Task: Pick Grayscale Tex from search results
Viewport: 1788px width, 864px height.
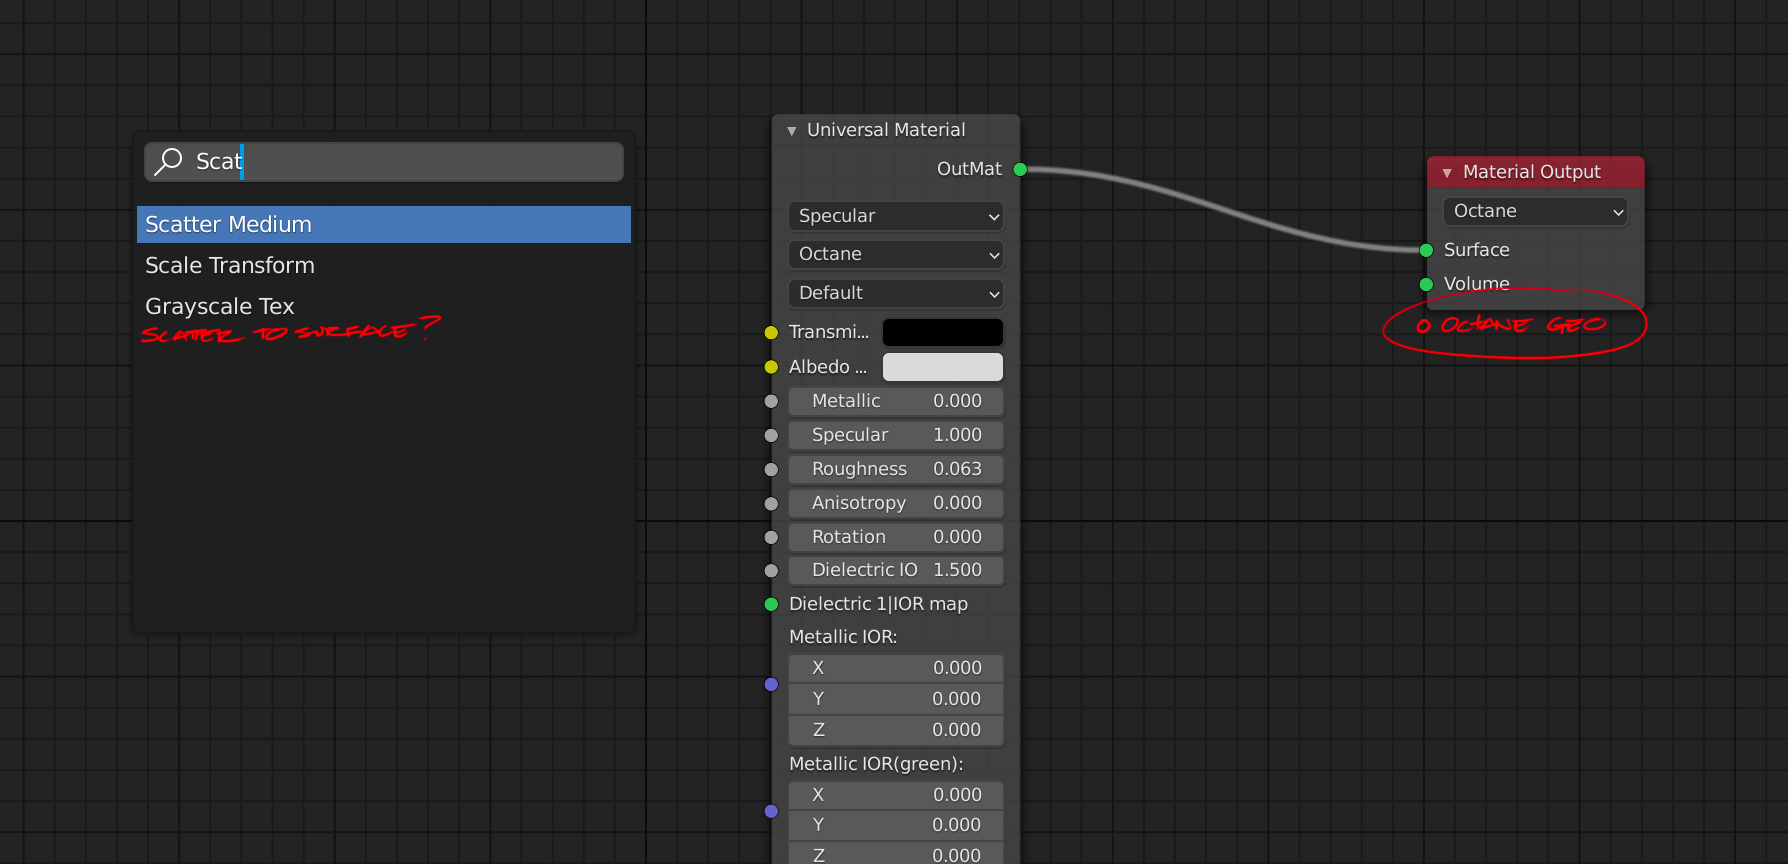Action: [x=384, y=306]
